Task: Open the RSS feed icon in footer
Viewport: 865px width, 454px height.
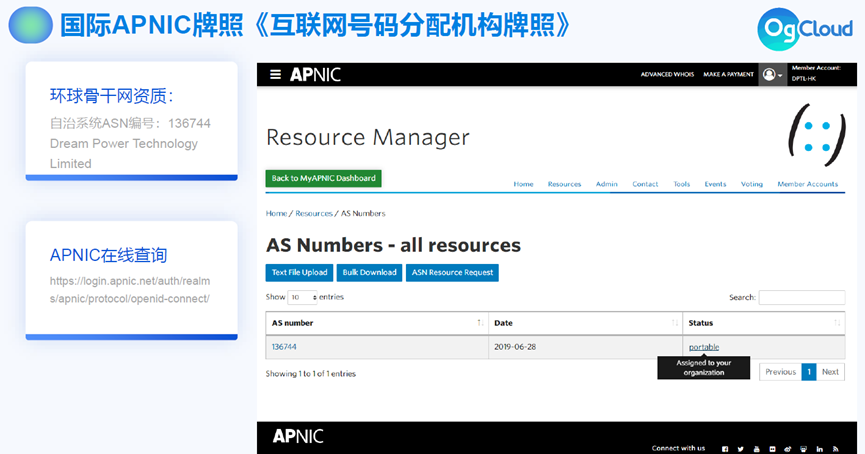Action: click(x=835, y=448)
